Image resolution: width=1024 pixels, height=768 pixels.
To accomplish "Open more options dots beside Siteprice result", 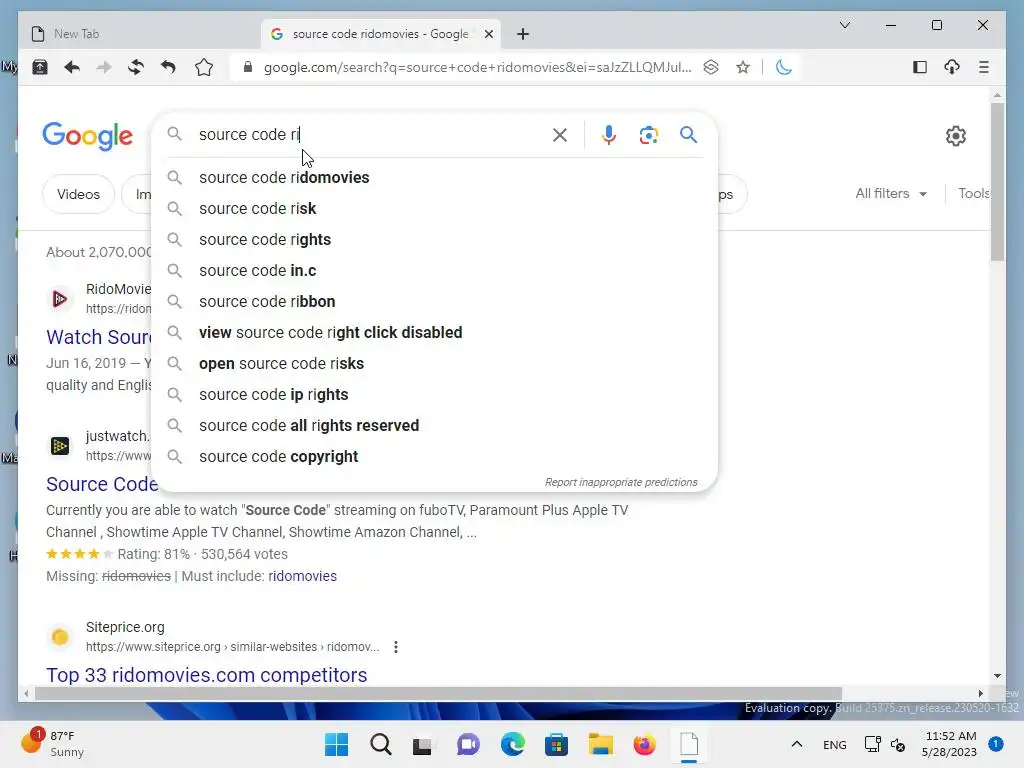I will 396,647.
